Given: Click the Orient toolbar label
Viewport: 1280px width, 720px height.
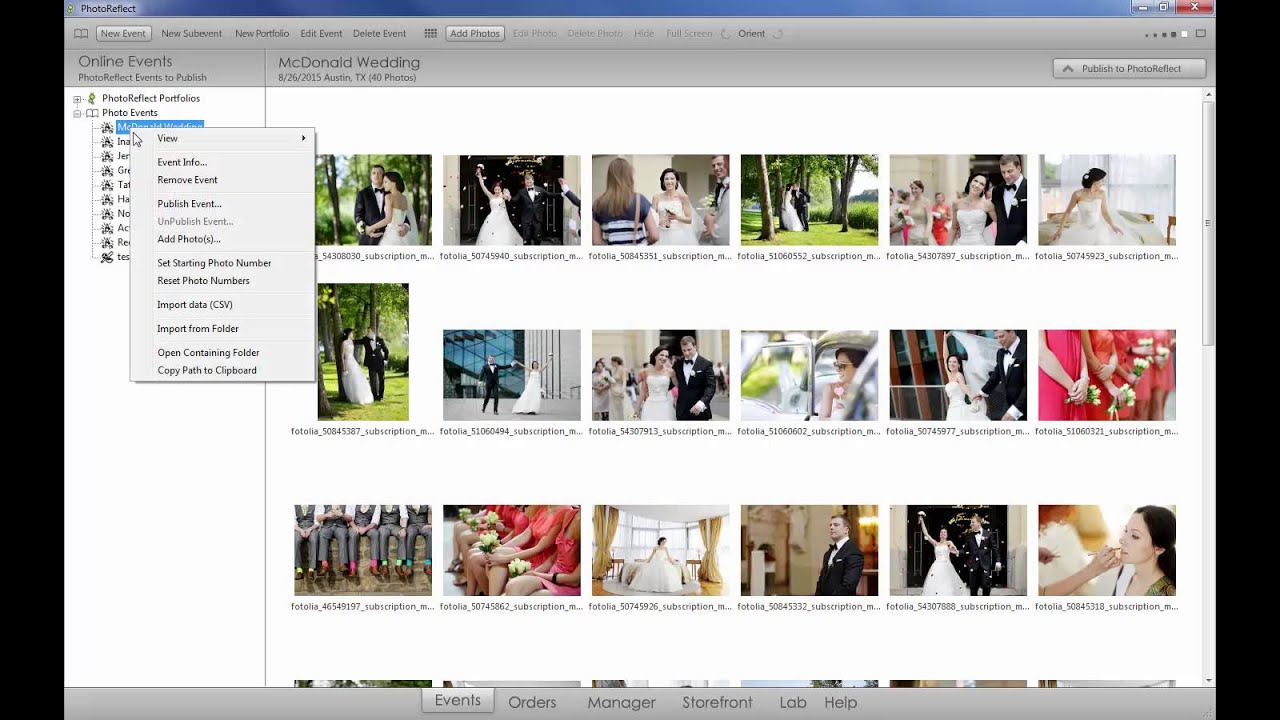Looking at the screenshot, I should coord(751,33).
